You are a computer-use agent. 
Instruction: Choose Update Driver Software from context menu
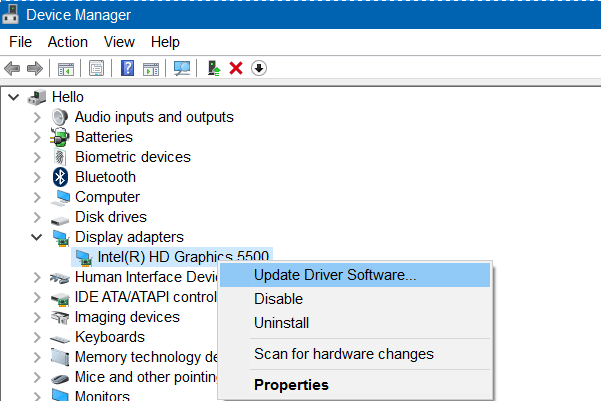tap(335, 275)
